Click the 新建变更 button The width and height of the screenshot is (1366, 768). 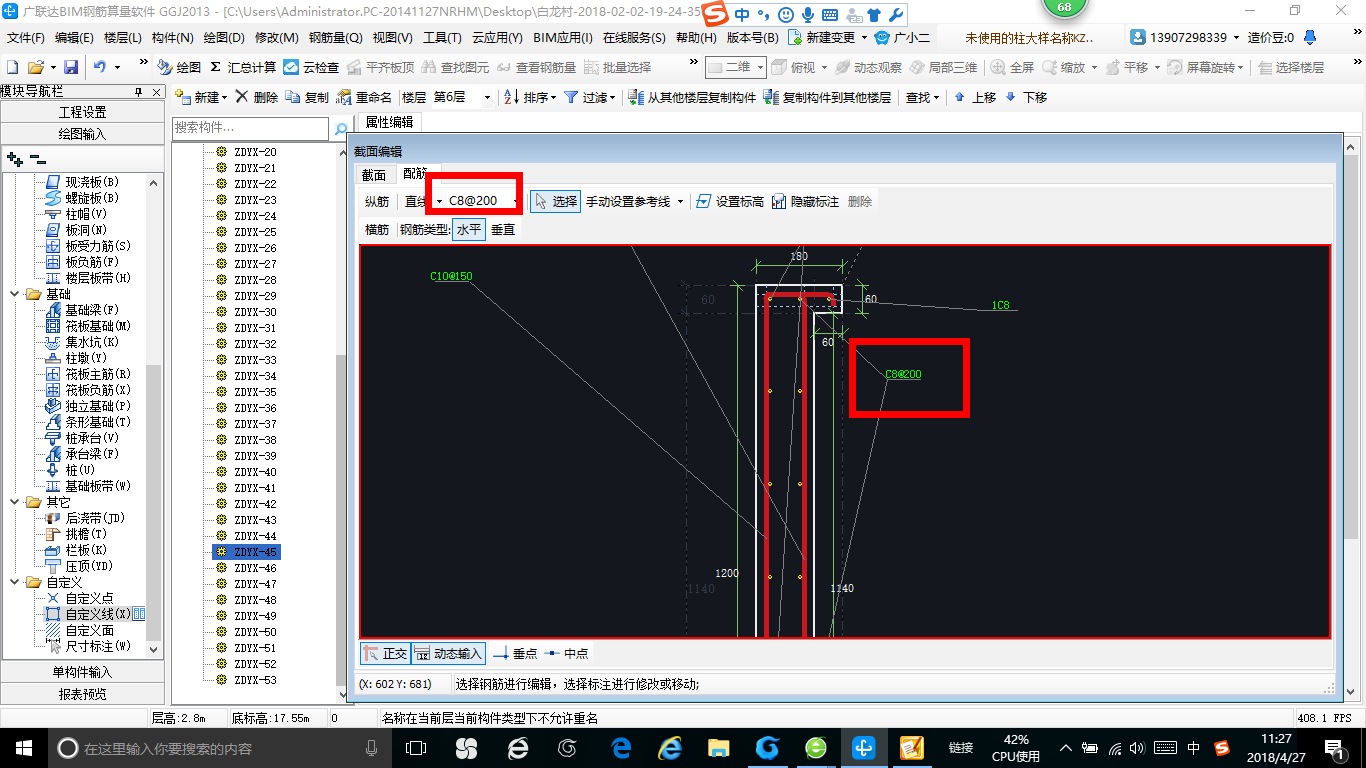click(828, 37)
